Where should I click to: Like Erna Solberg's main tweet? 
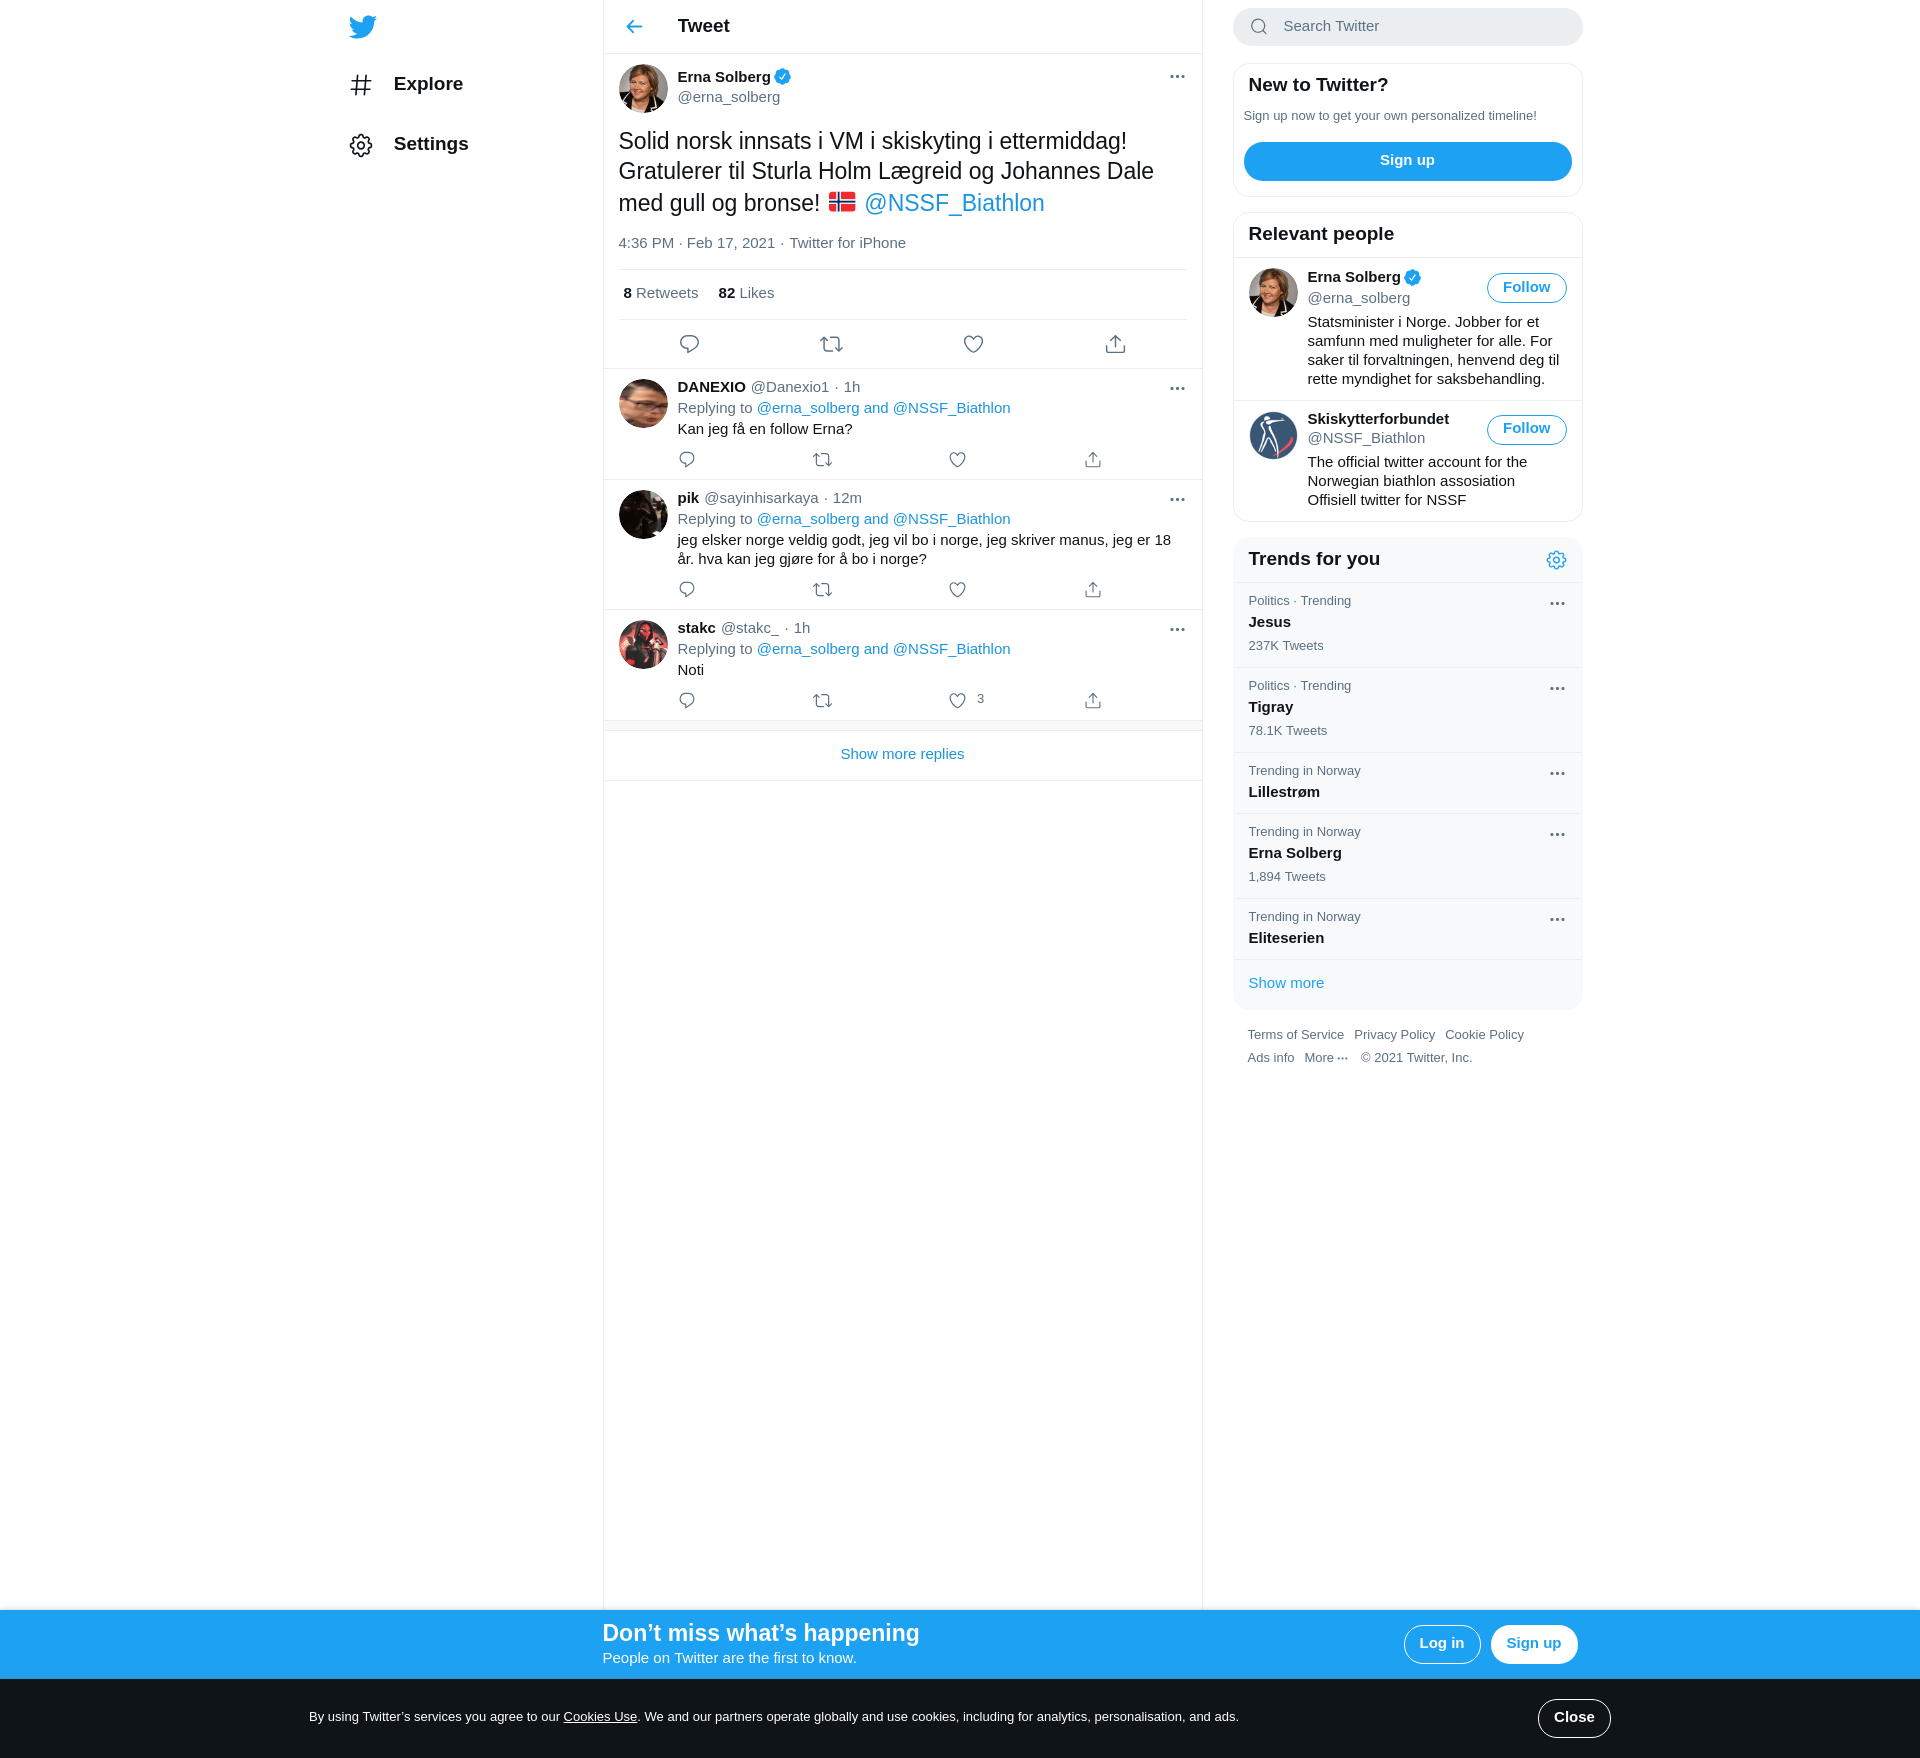pos(973,344)
